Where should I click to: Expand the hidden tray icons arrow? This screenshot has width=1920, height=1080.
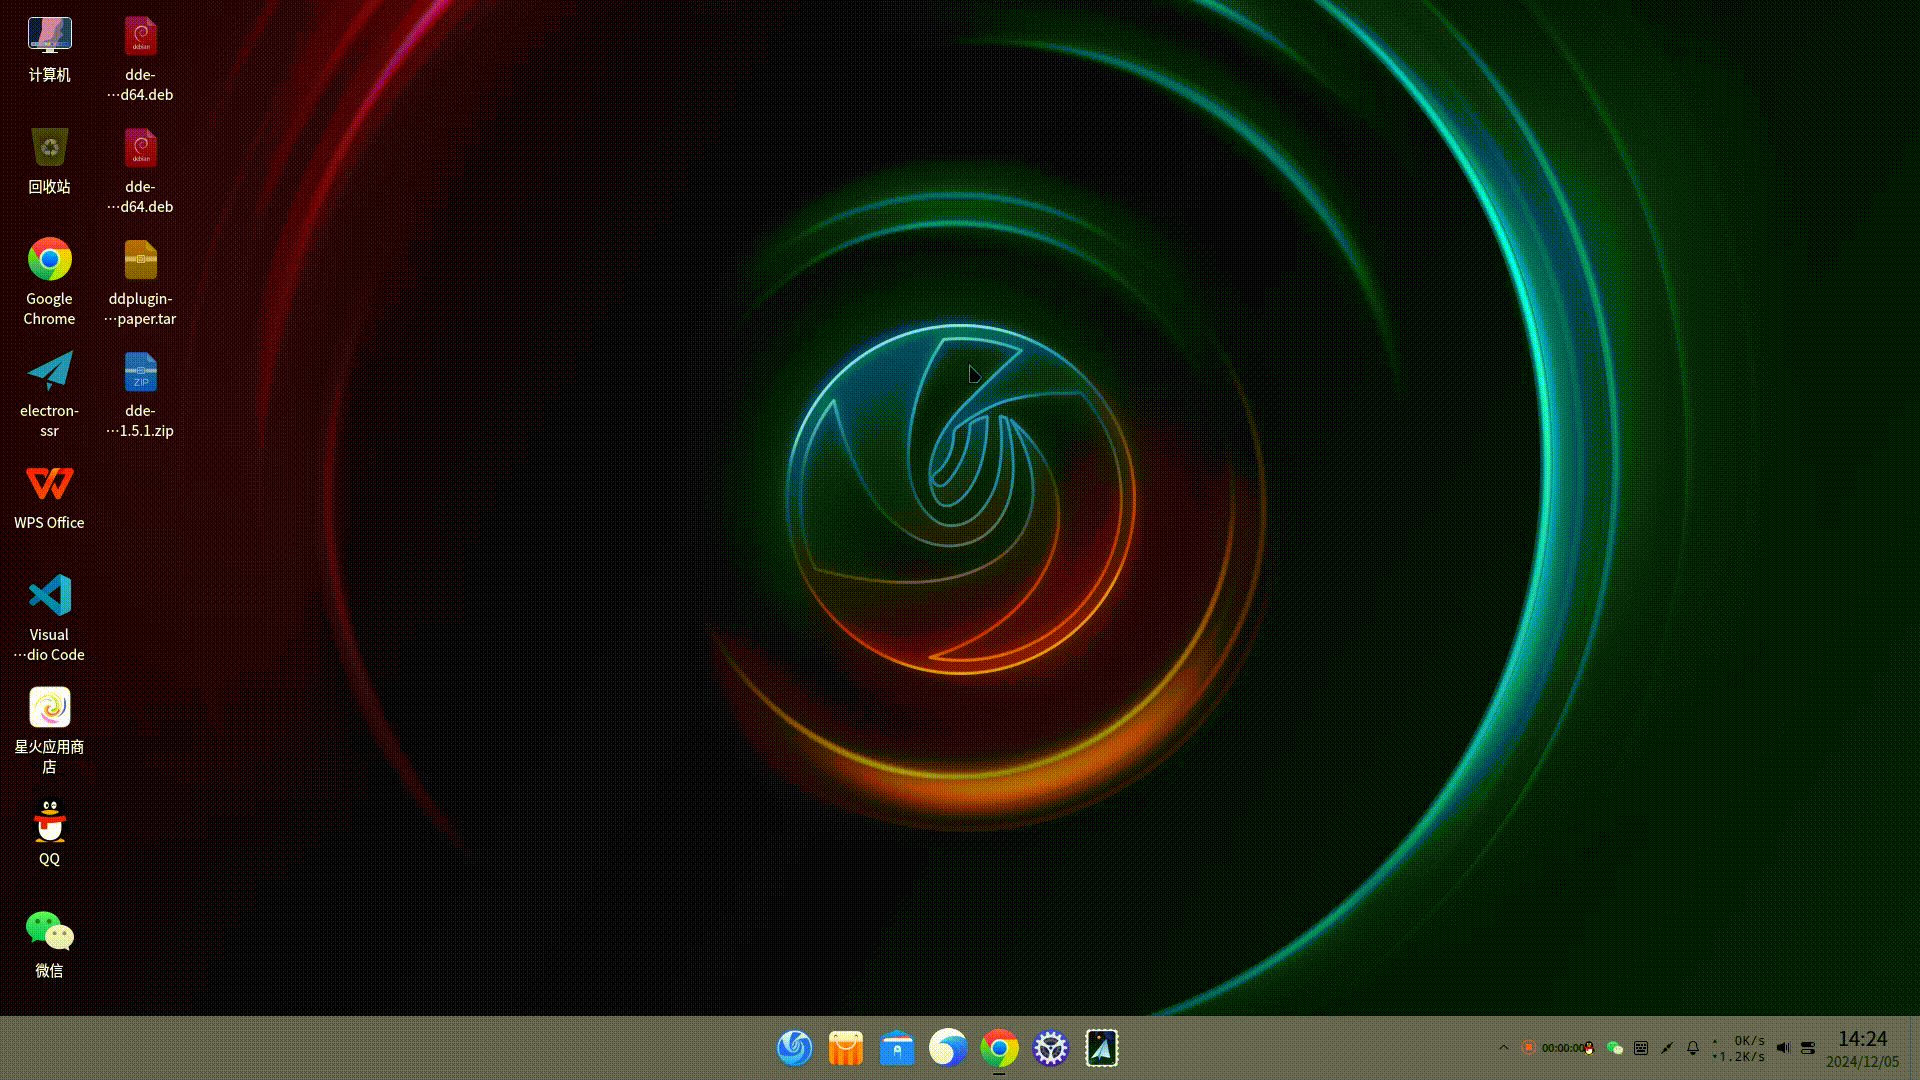[1503, 1048]
